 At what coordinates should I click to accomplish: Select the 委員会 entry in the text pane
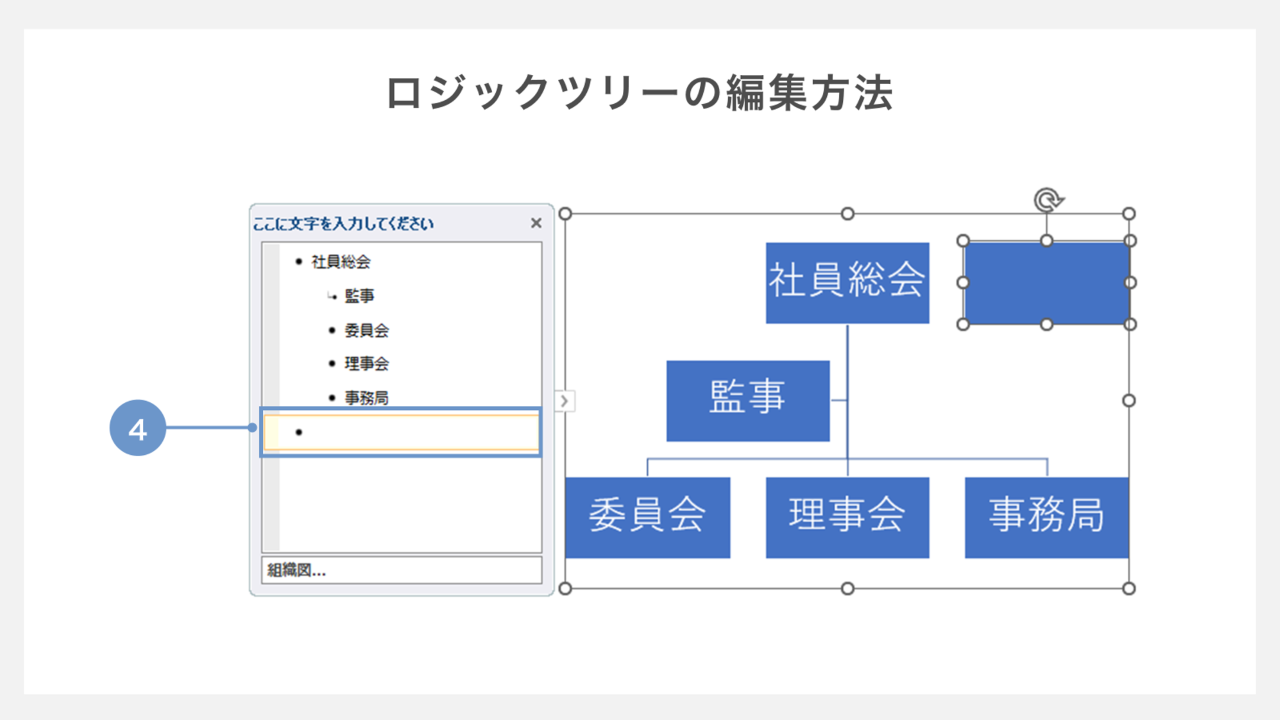coord(366,330)
